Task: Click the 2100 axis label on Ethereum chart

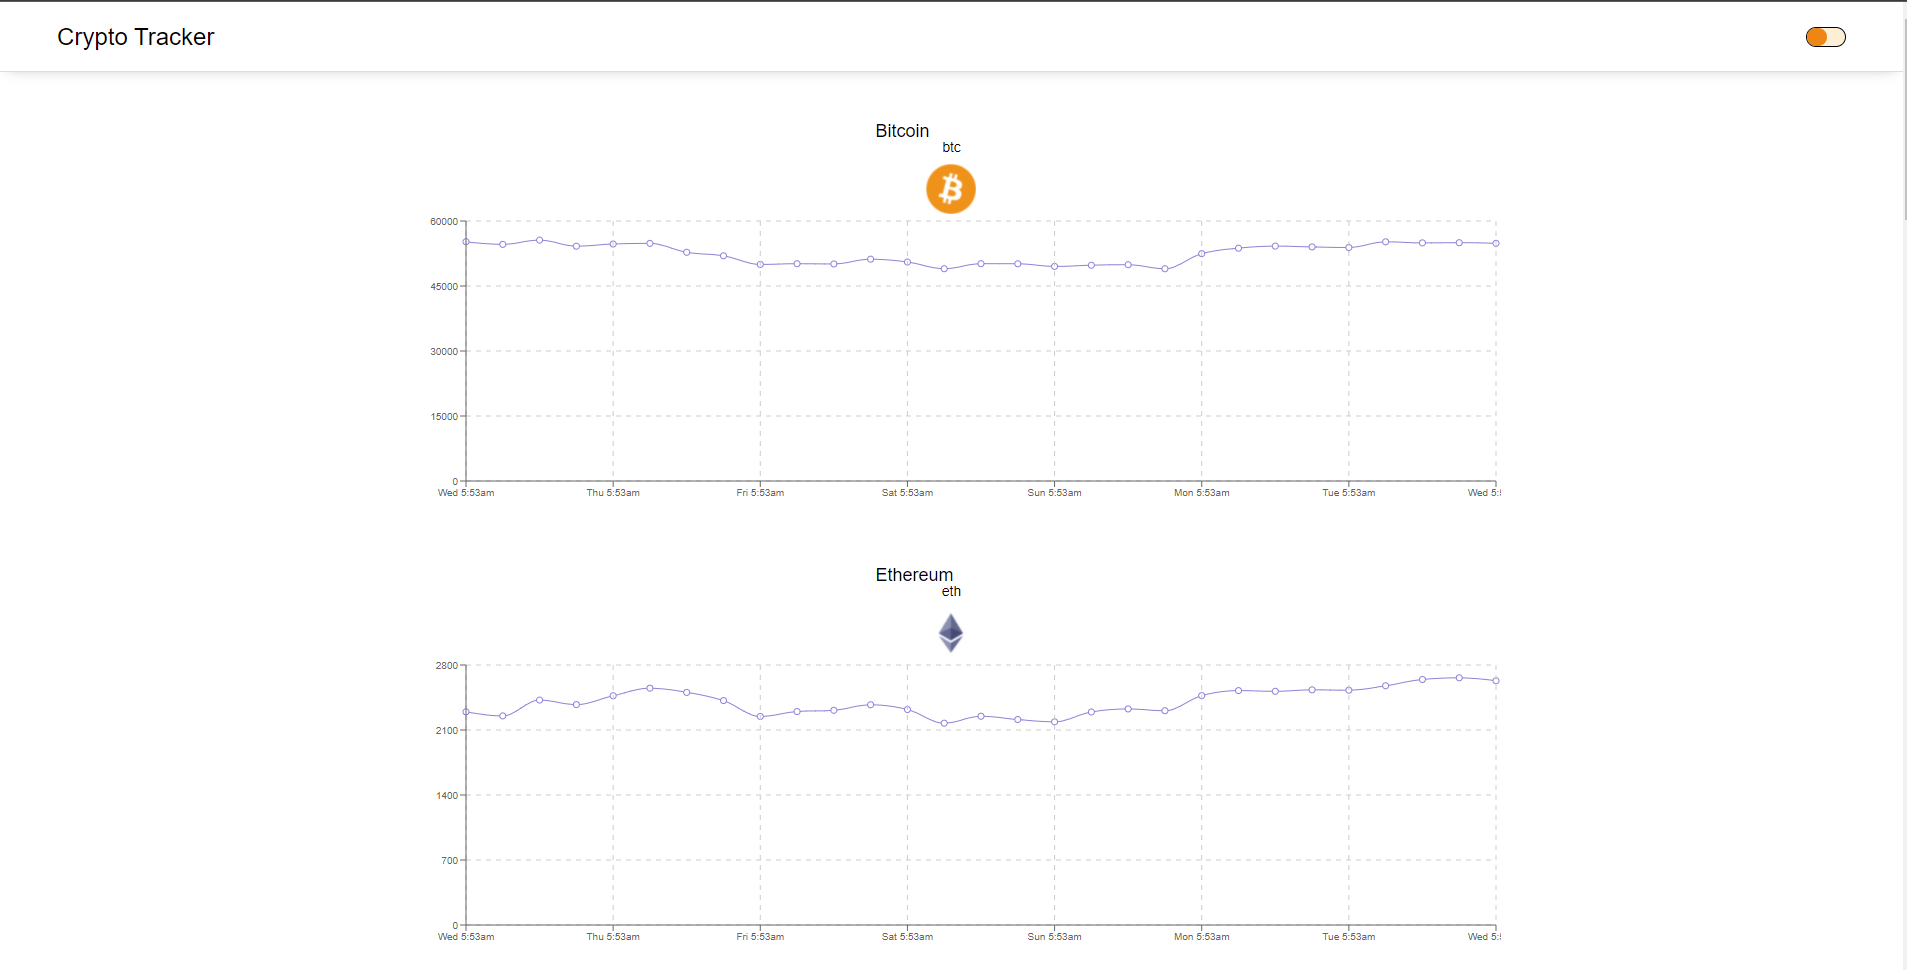Action: click(447, 731)
